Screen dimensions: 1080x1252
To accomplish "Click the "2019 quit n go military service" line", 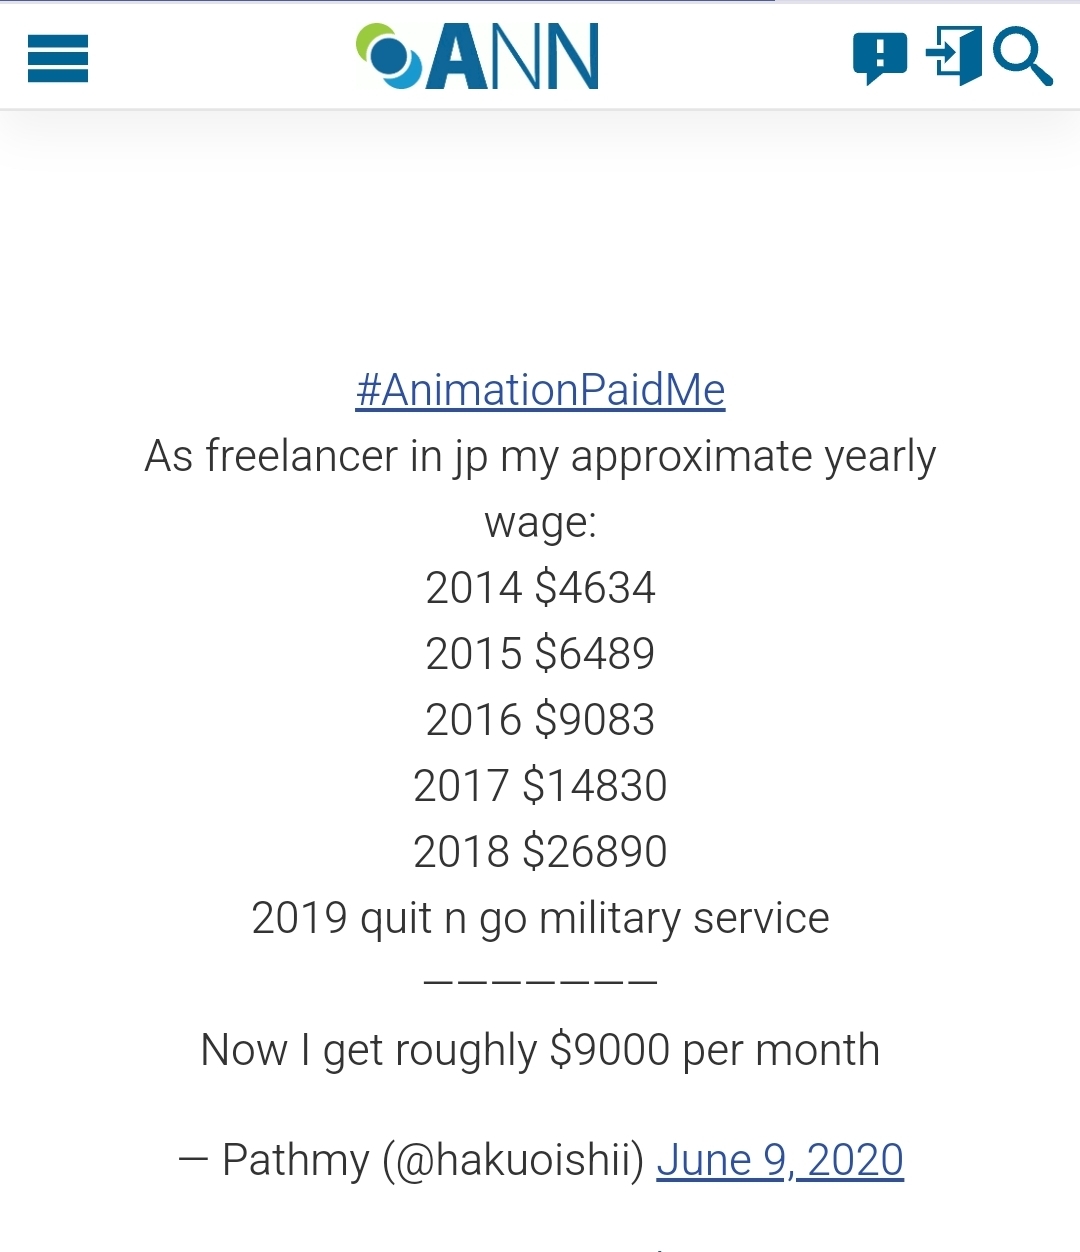I will (540, 918).
